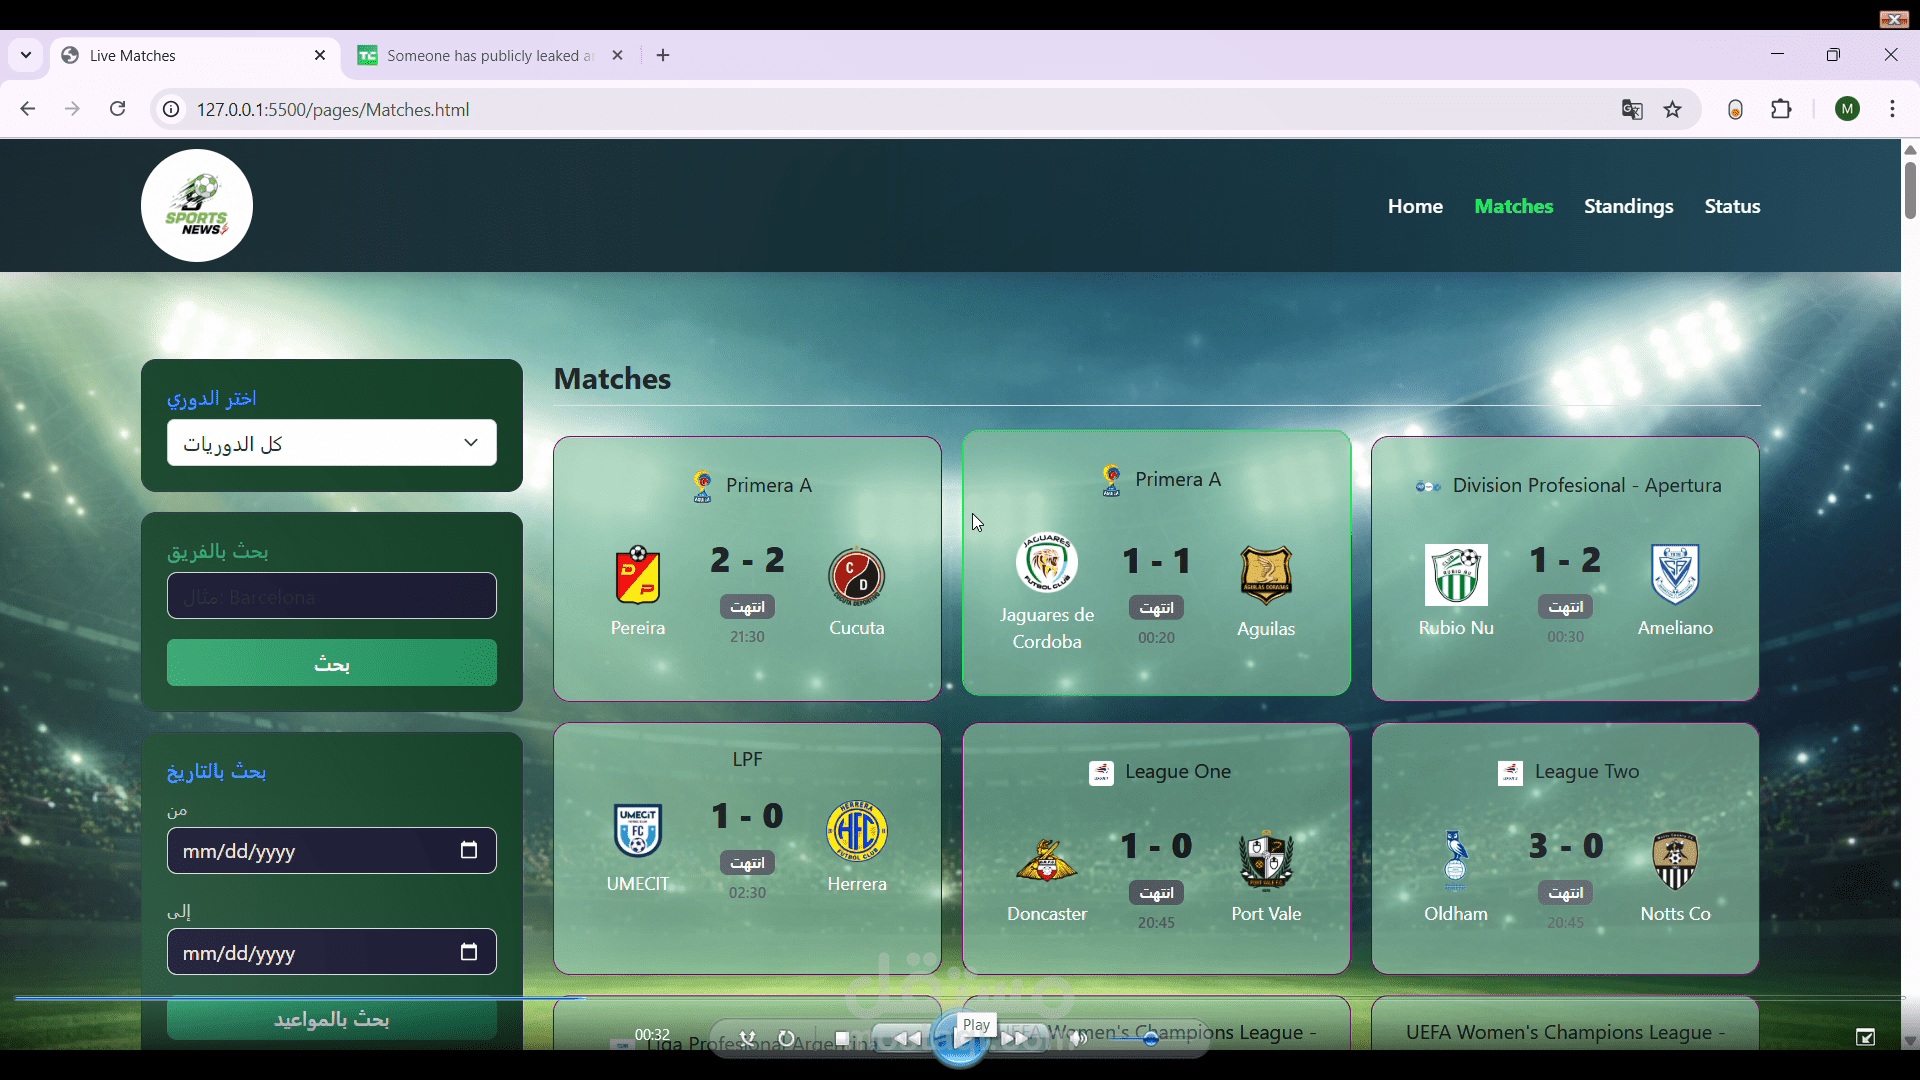This screenshot has height=1080, width=1920.
Task: Click the team name search field
Action: (331, 596)
